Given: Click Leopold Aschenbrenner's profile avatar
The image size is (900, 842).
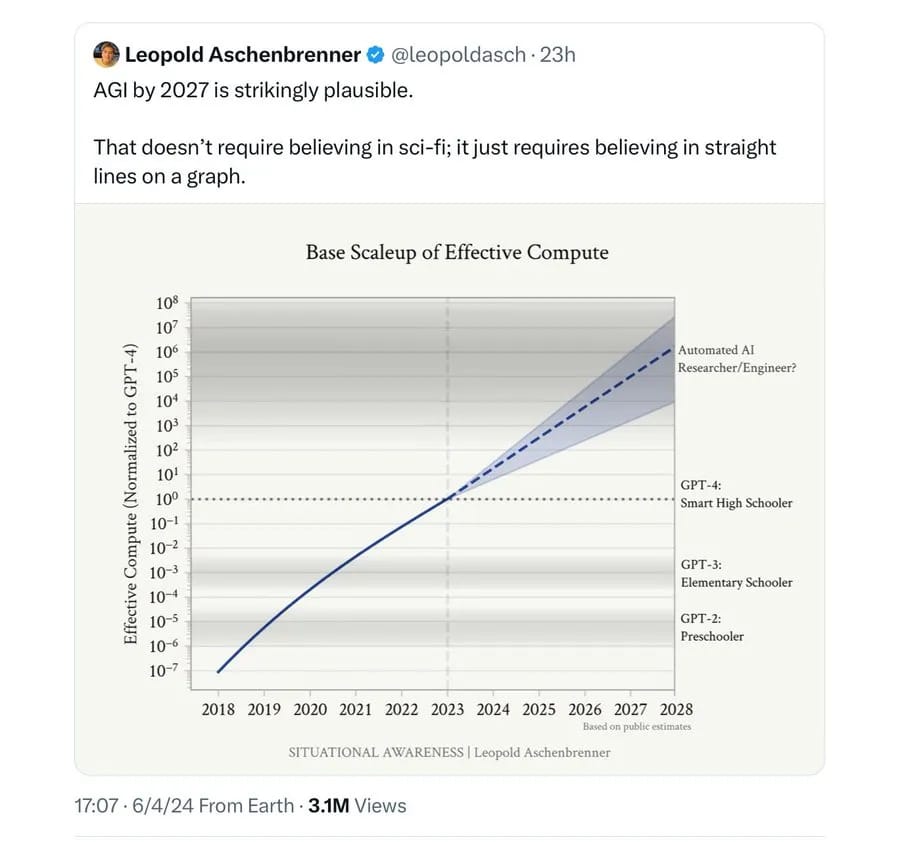Looking at the screenshot, I should coord(106,54).
